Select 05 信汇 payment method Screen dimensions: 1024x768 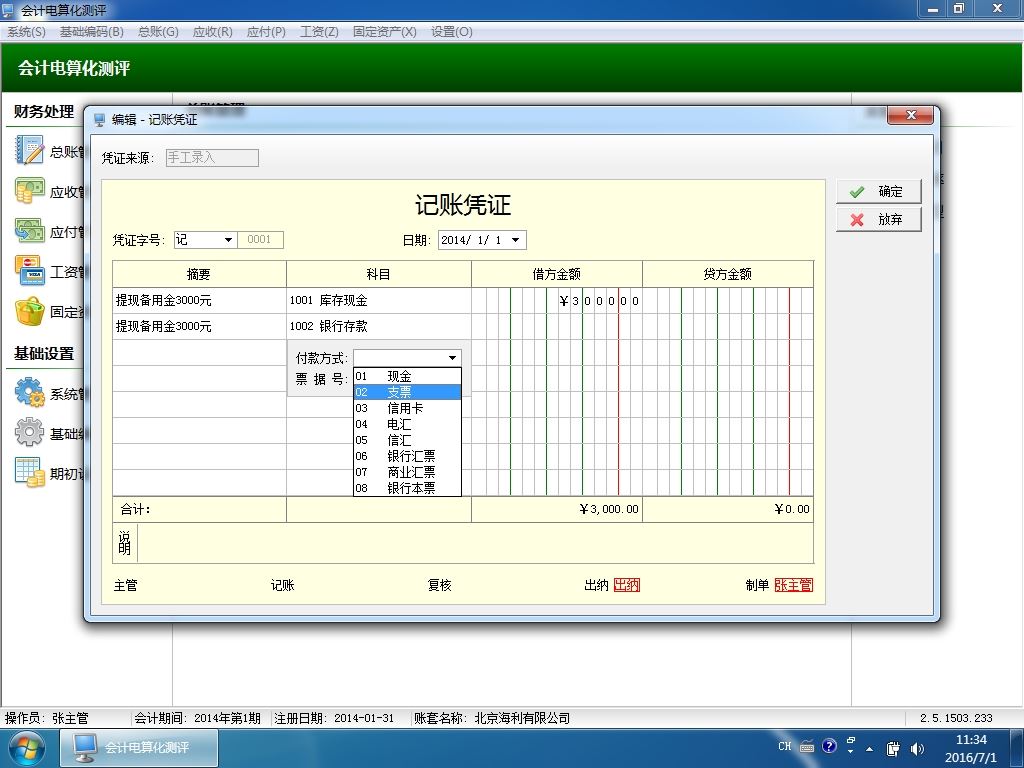[408, 440]
